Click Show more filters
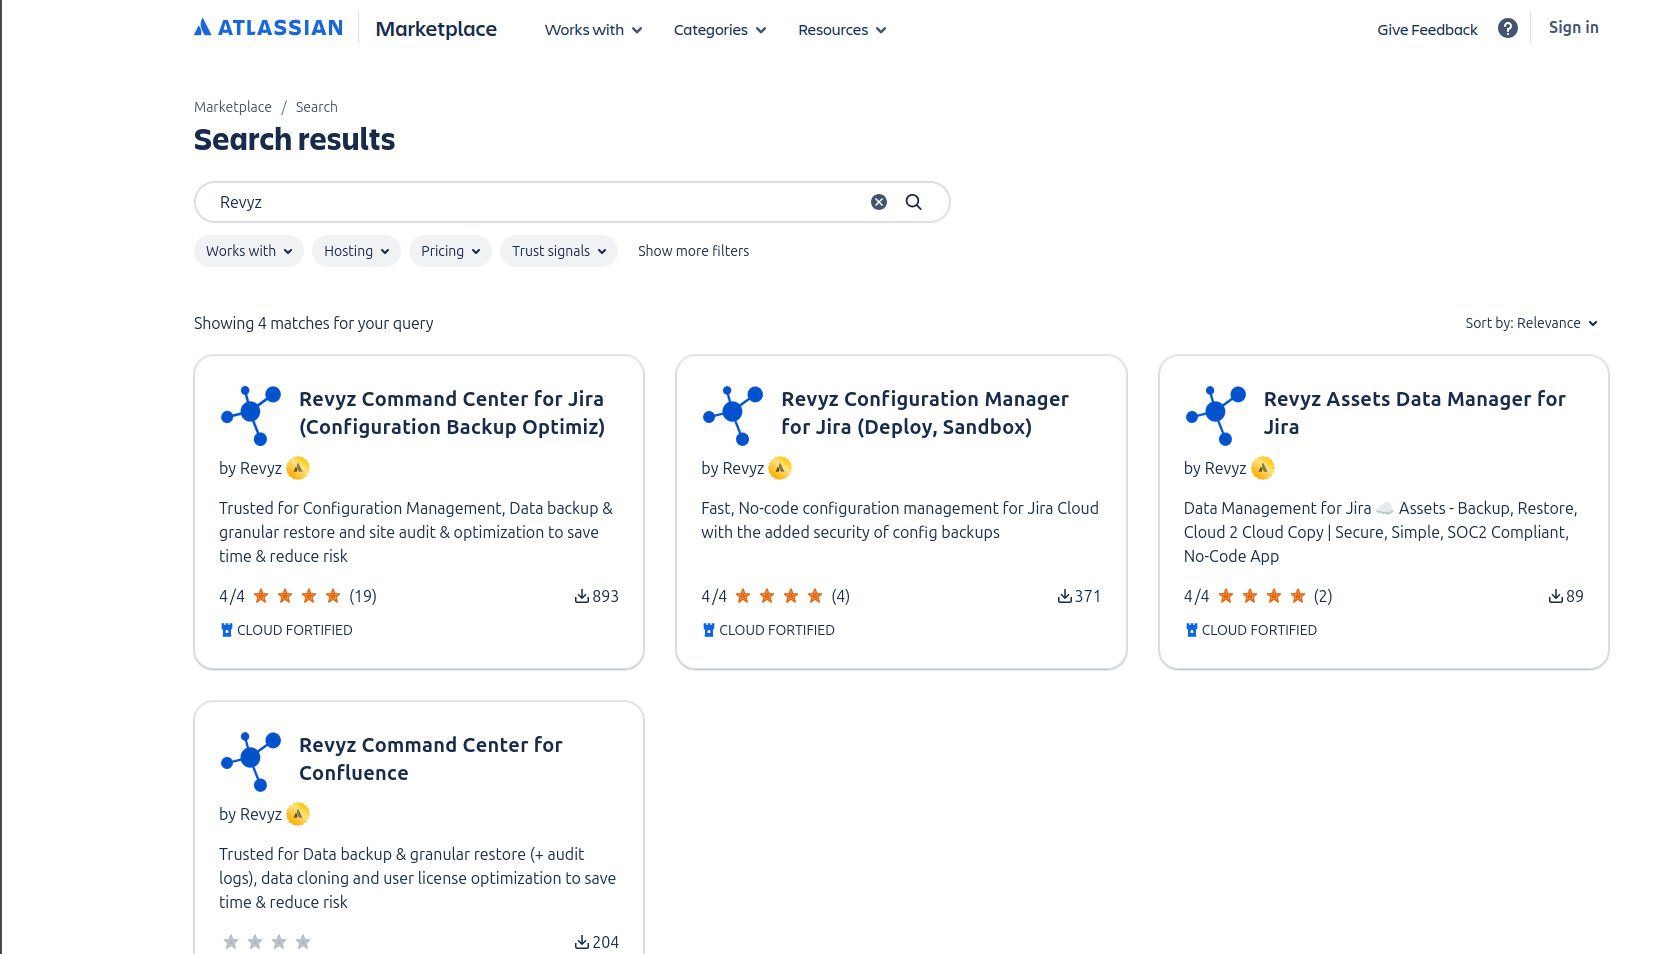The height and width of the screenshot is (954, 1665). 693,251
